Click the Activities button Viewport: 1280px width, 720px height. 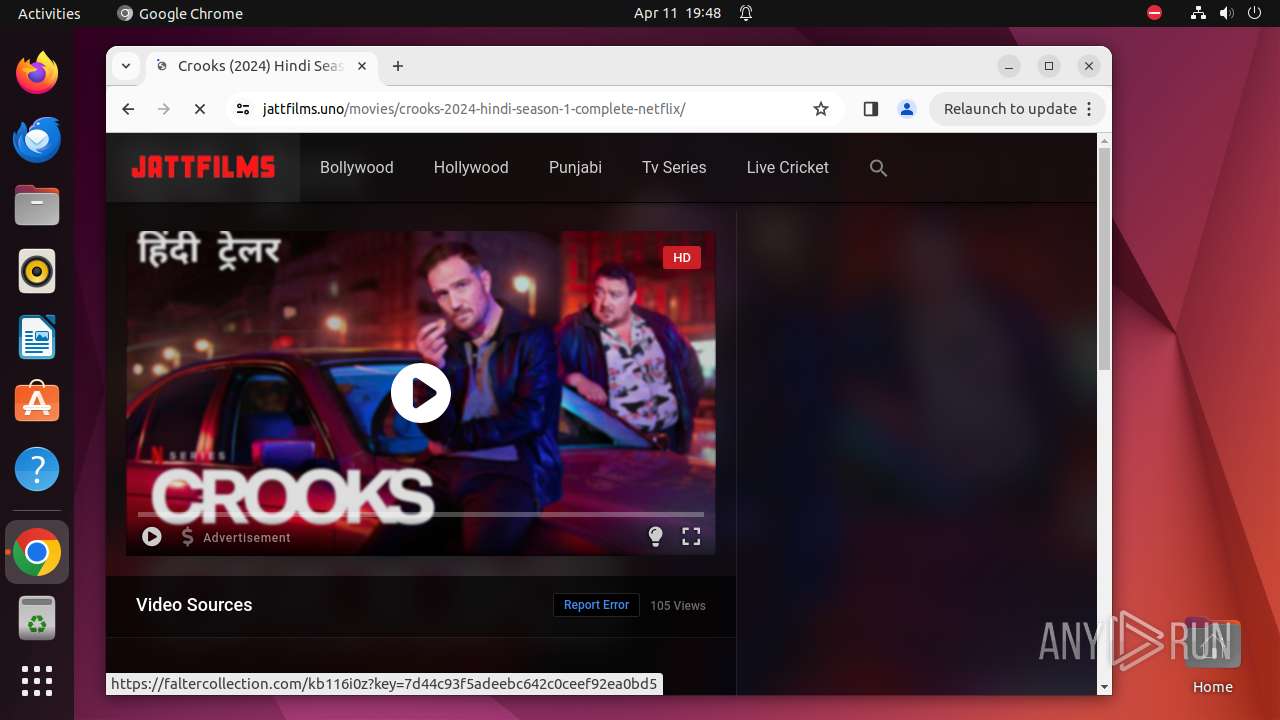(x=49, y=13)
